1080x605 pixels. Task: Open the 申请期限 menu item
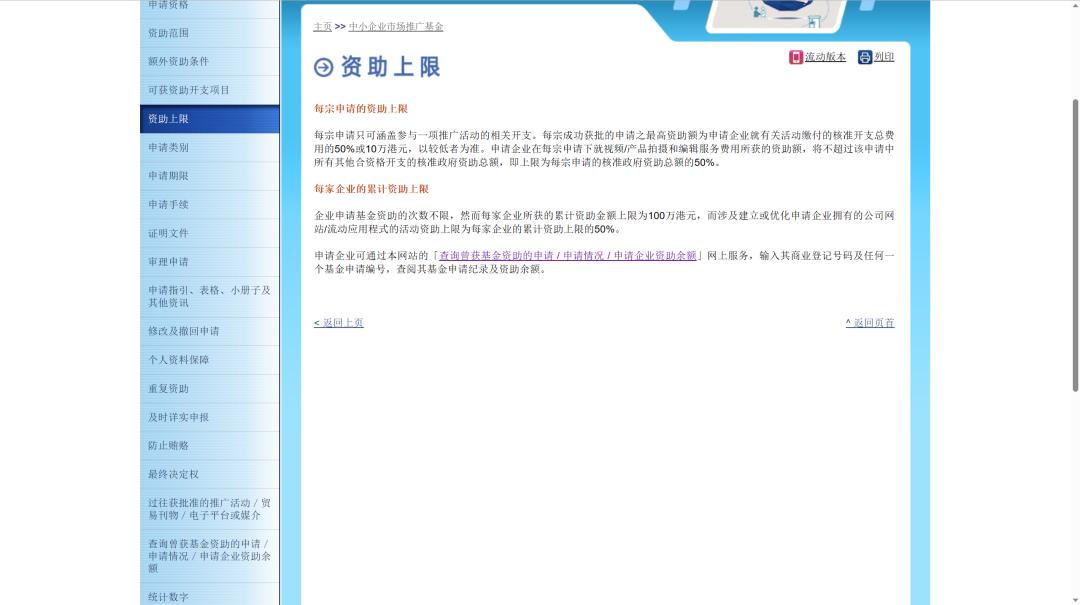[170, 175]
